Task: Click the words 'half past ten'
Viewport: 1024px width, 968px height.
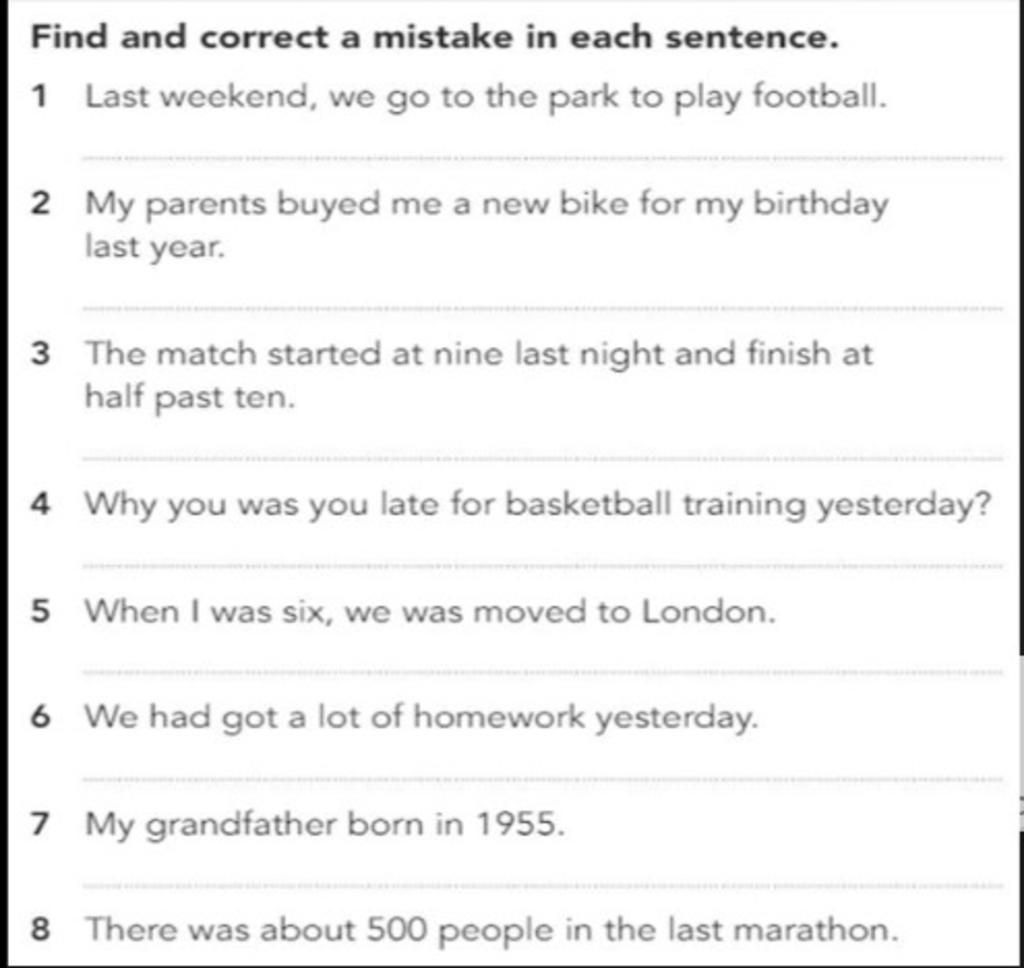Action: point(189,398)
